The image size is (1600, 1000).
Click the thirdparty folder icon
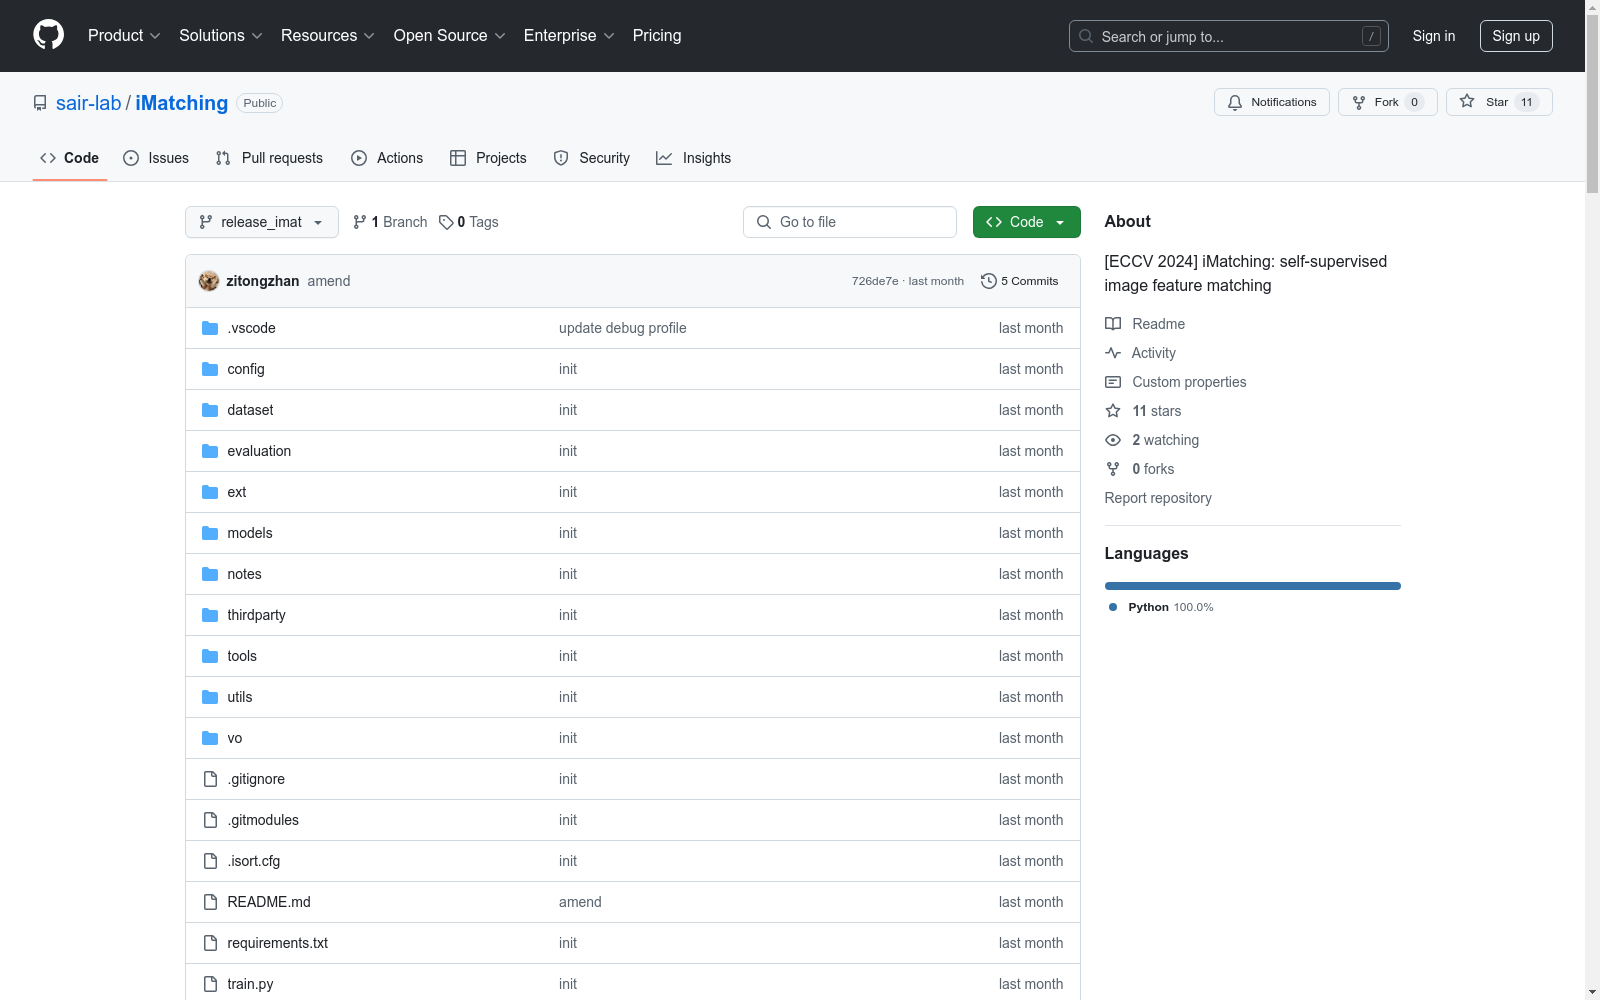point(210,615)
